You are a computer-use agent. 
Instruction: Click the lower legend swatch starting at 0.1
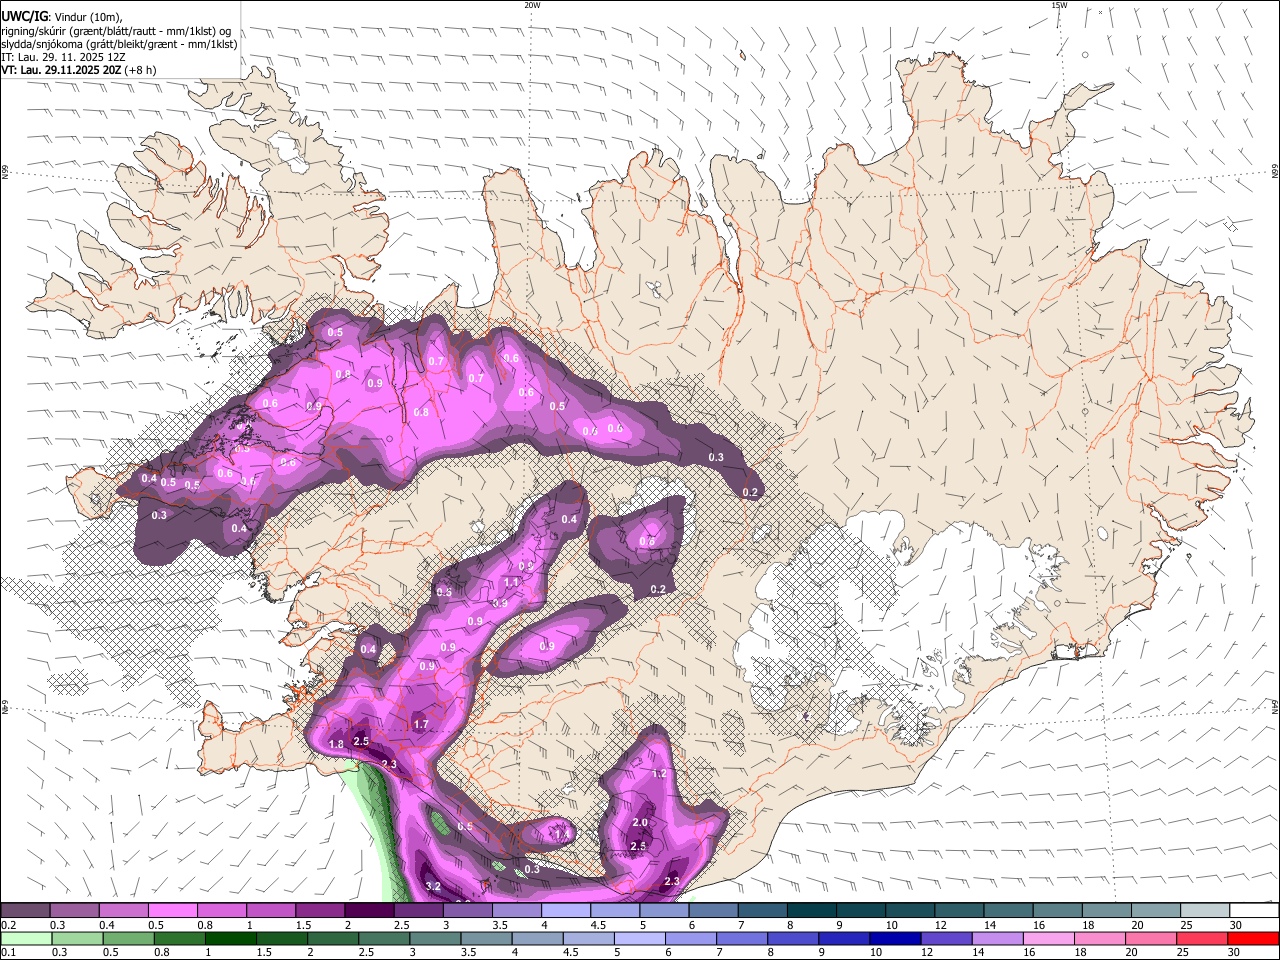(25, 938)
